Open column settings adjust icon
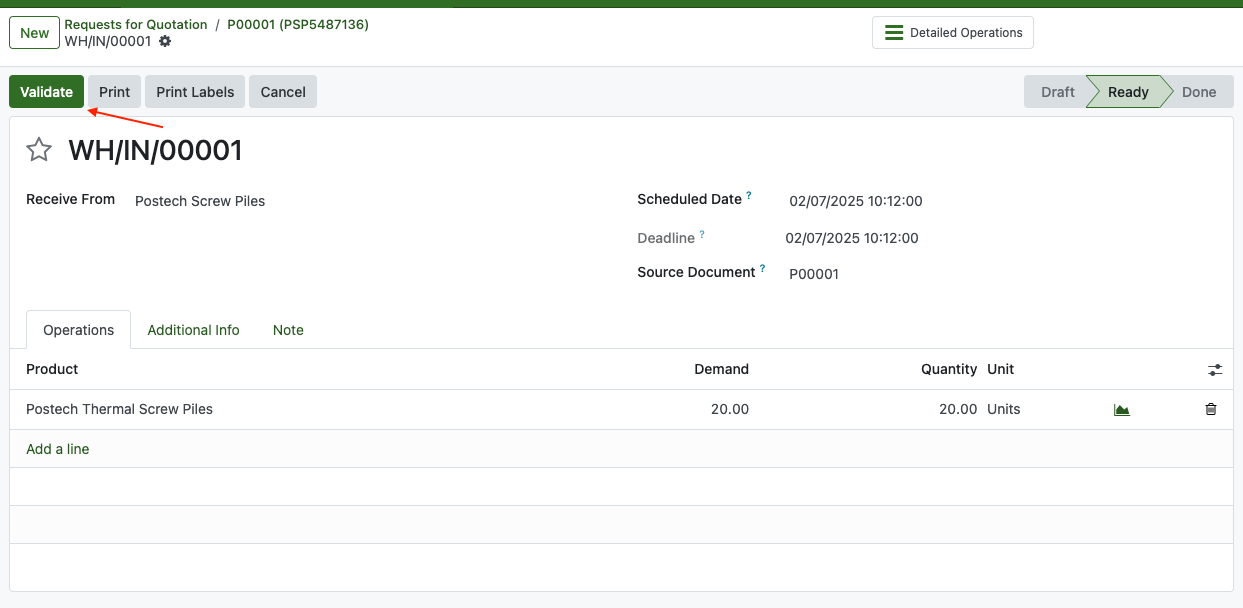The height and width of the screenshot is (608, 1243). coord(1214,370)
